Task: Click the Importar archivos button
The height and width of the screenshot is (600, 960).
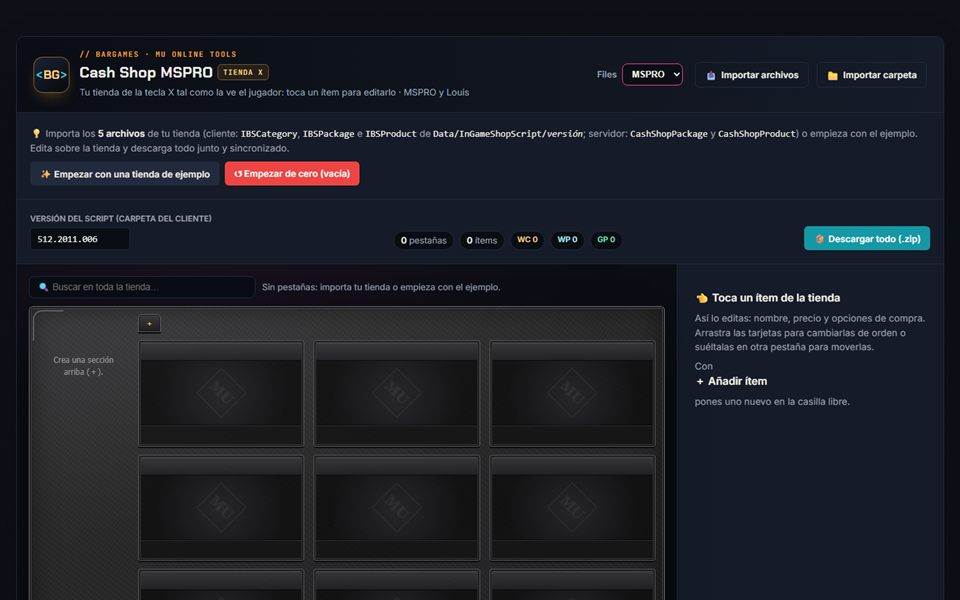Action: (x=752, y=75)
